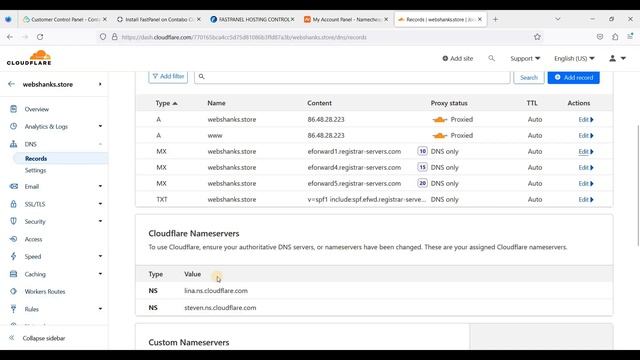The height and width of the screenshot is (360, 640).
Task: Edit the eforward5 MX record
Action: tap(586, 183)
